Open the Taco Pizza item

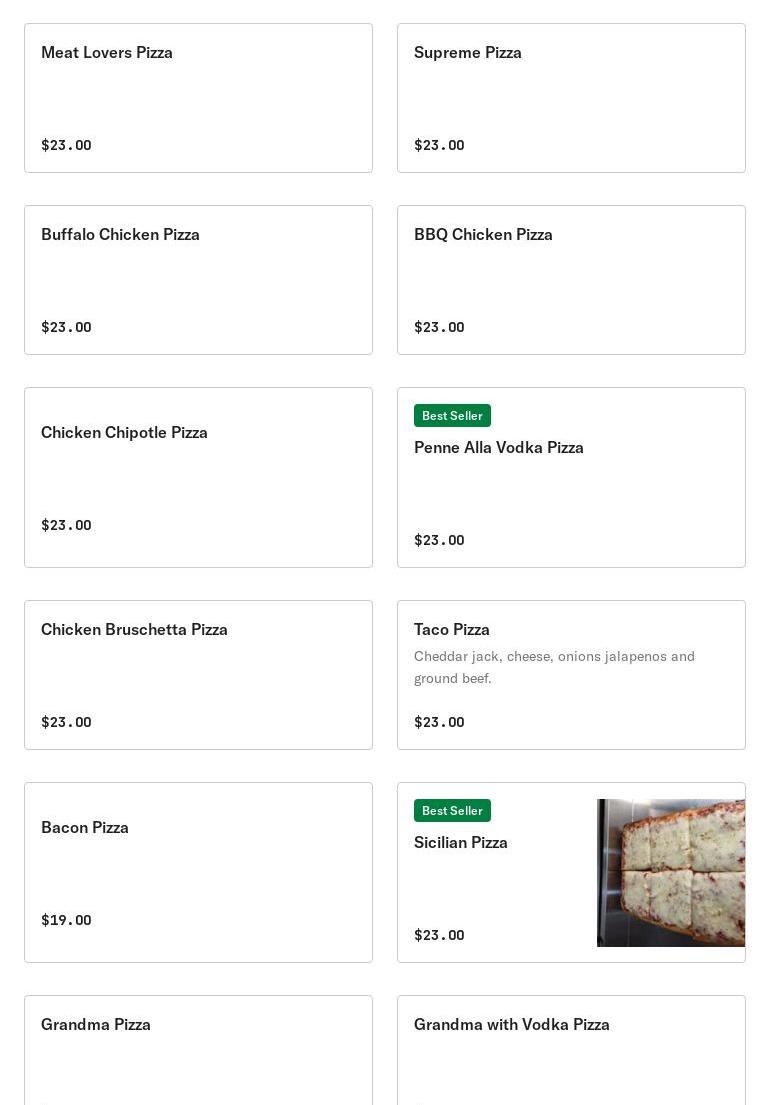click(571, 674)
